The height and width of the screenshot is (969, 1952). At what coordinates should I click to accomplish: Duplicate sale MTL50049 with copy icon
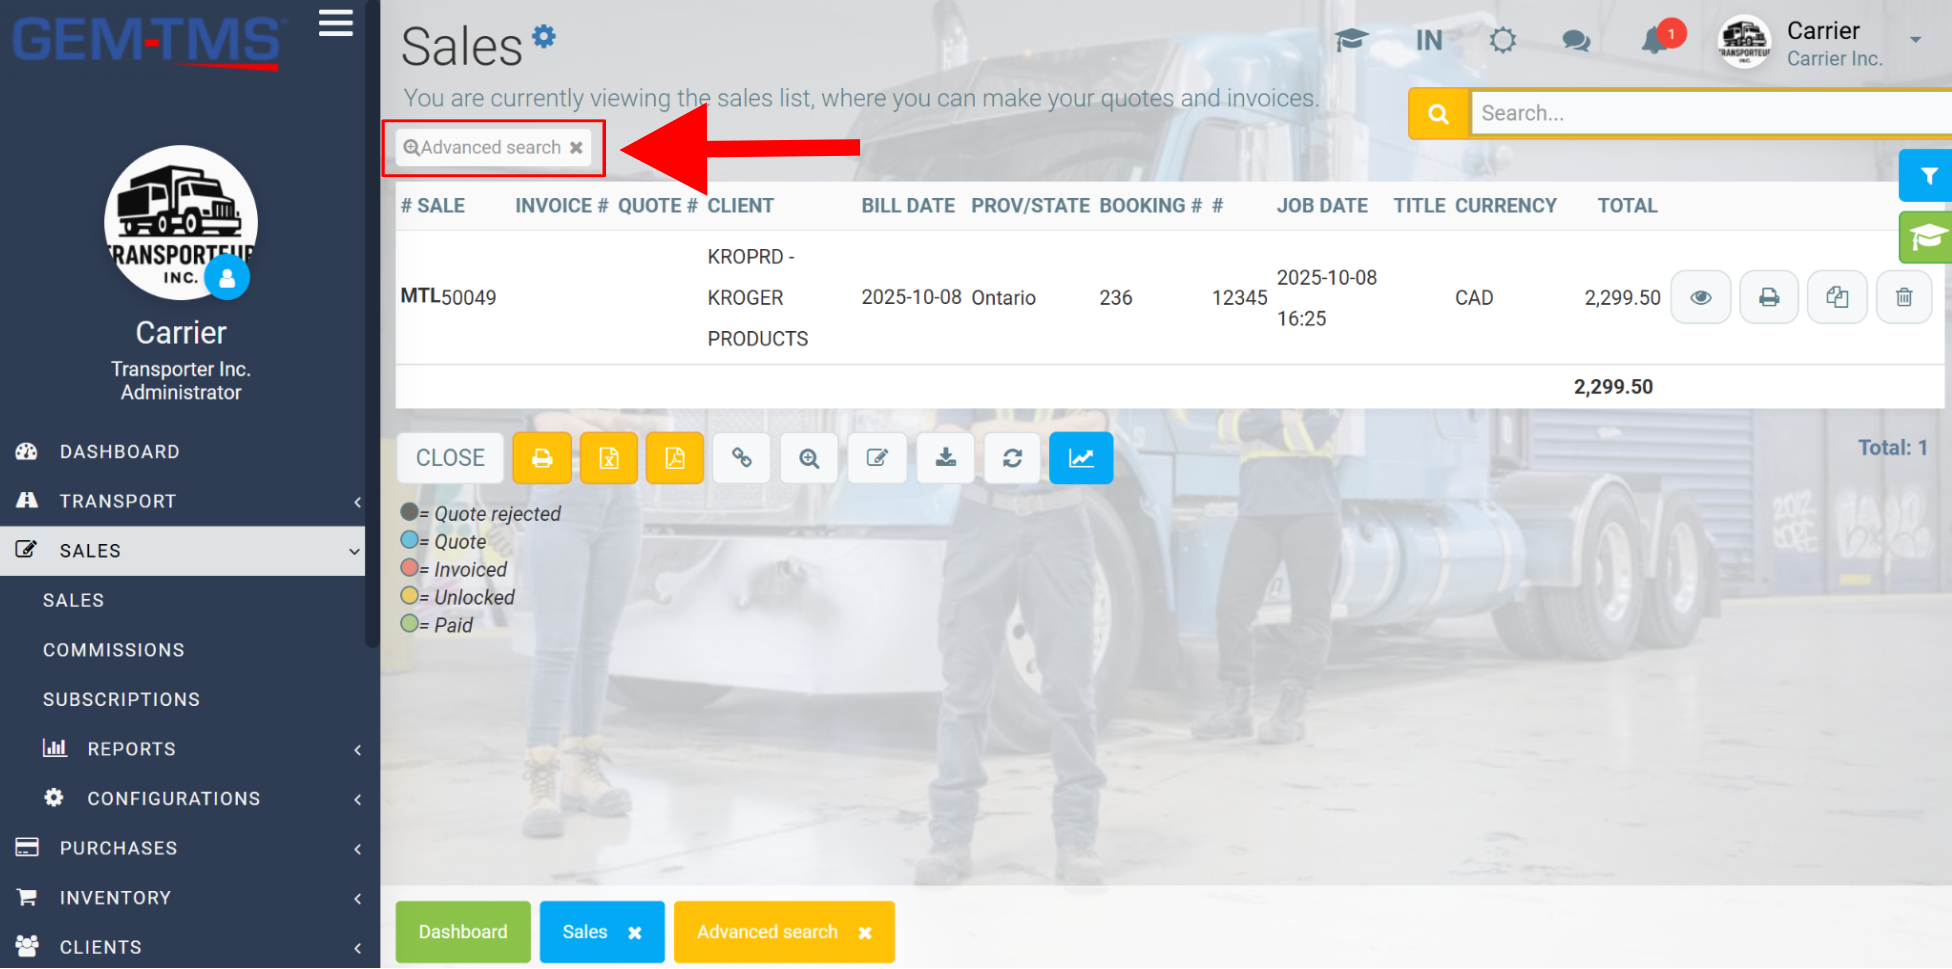[1837, 297]
